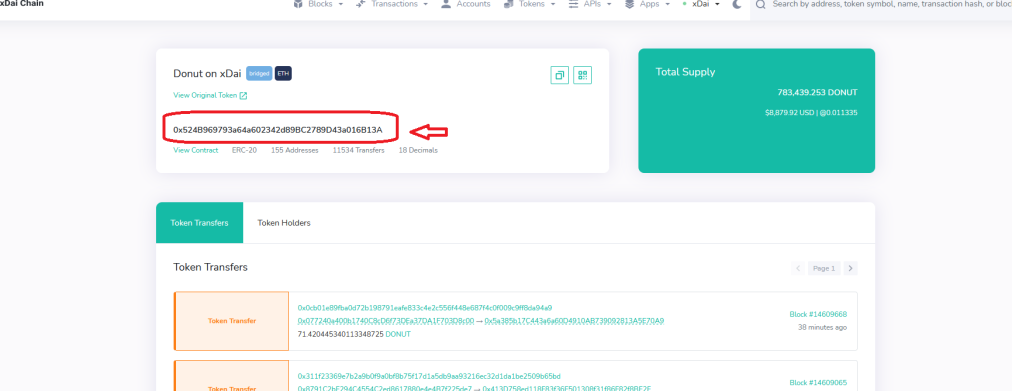Open sender address 0x077240a400b1740C...
1012x391 pixels.
(x=386, y=321)
